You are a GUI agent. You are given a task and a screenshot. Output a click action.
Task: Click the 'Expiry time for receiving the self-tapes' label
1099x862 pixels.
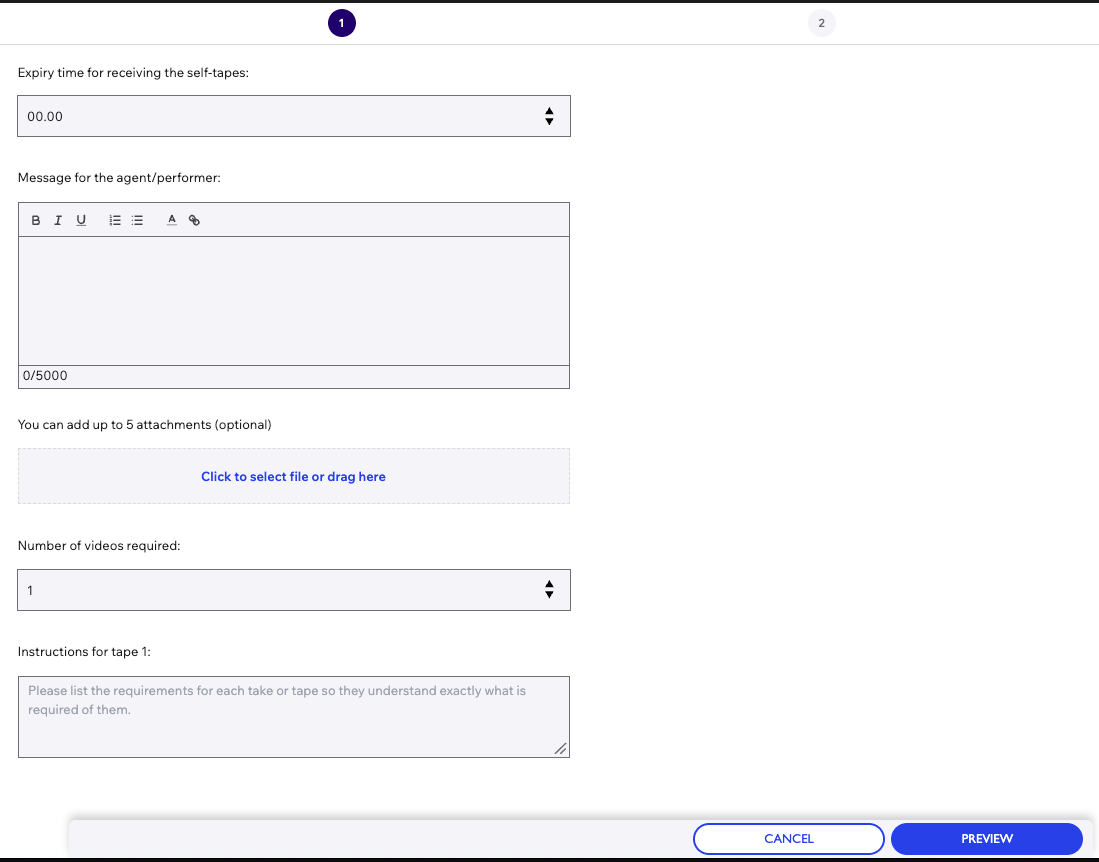point(133,73)
